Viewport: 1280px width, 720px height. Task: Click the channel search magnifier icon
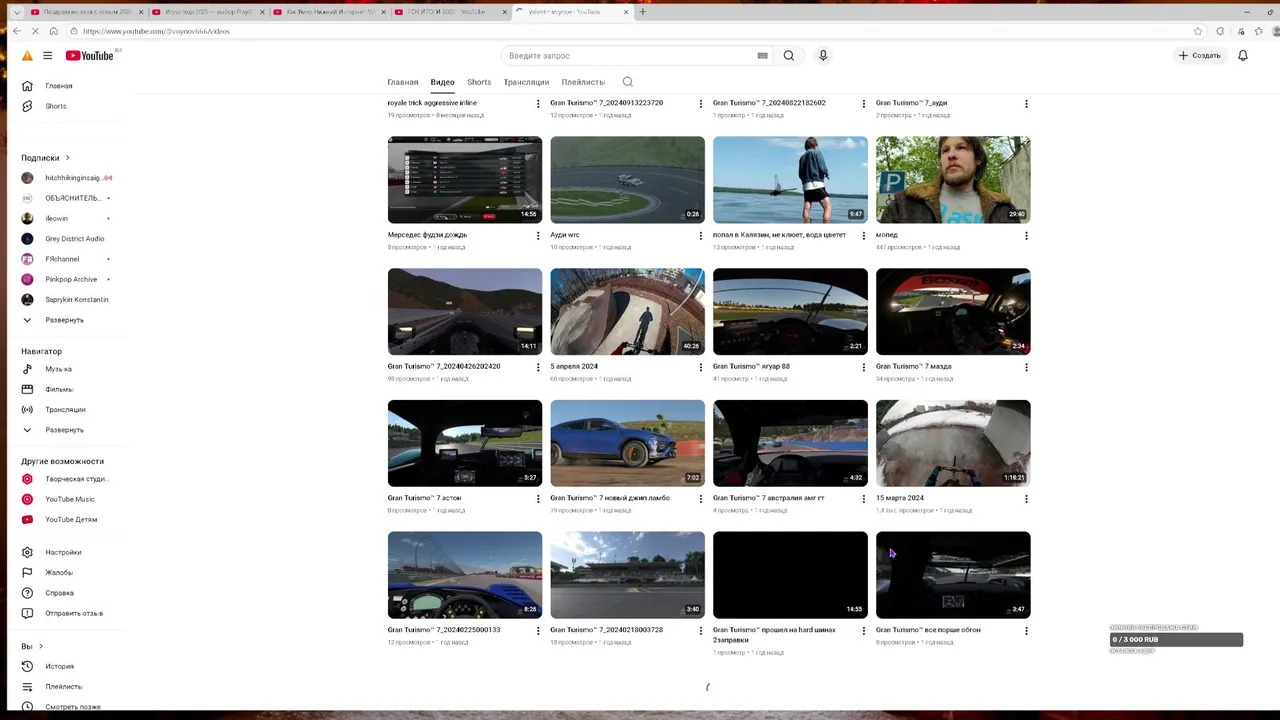click(628, 82)
